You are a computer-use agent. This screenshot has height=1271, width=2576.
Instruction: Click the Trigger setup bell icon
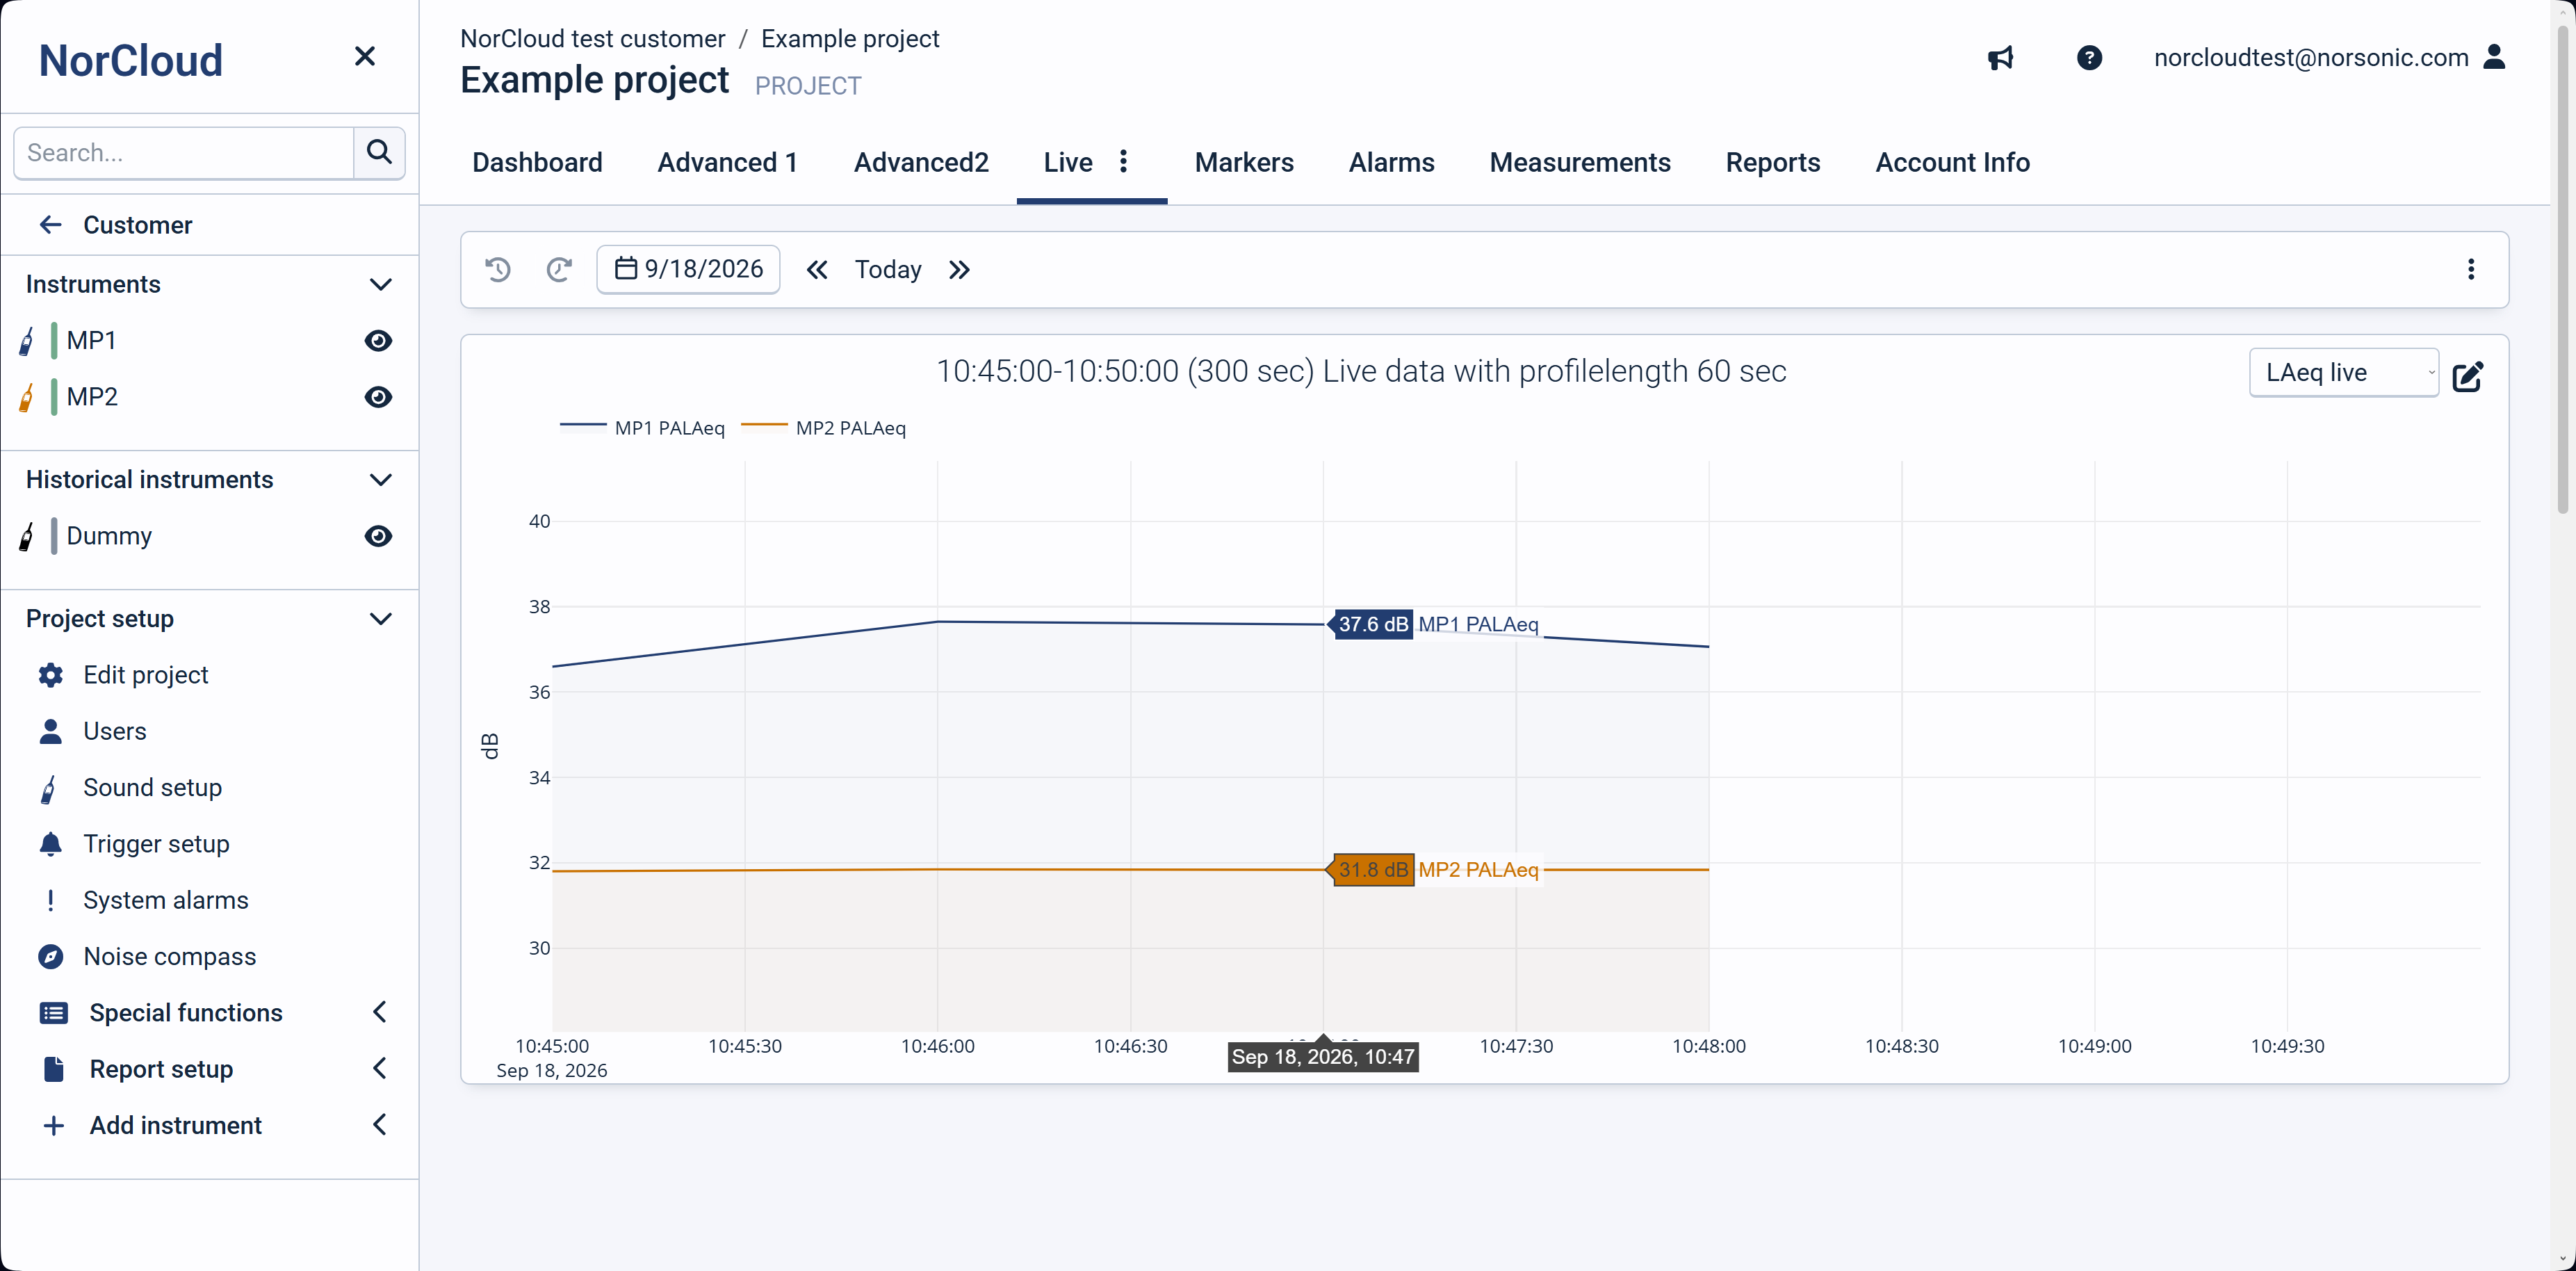click(x=51, y=844)
